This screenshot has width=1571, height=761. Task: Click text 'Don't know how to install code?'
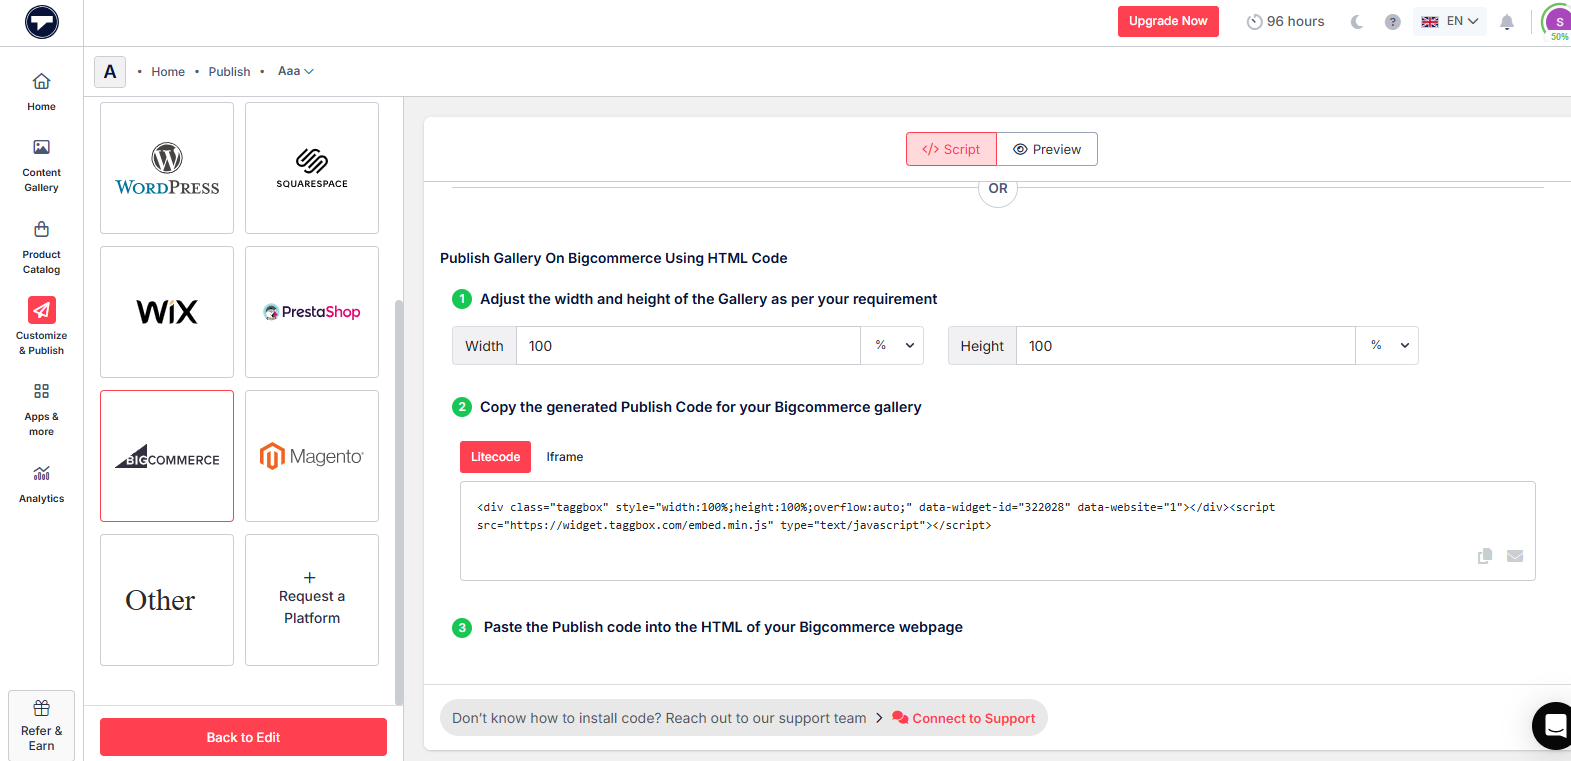[557, 718]
